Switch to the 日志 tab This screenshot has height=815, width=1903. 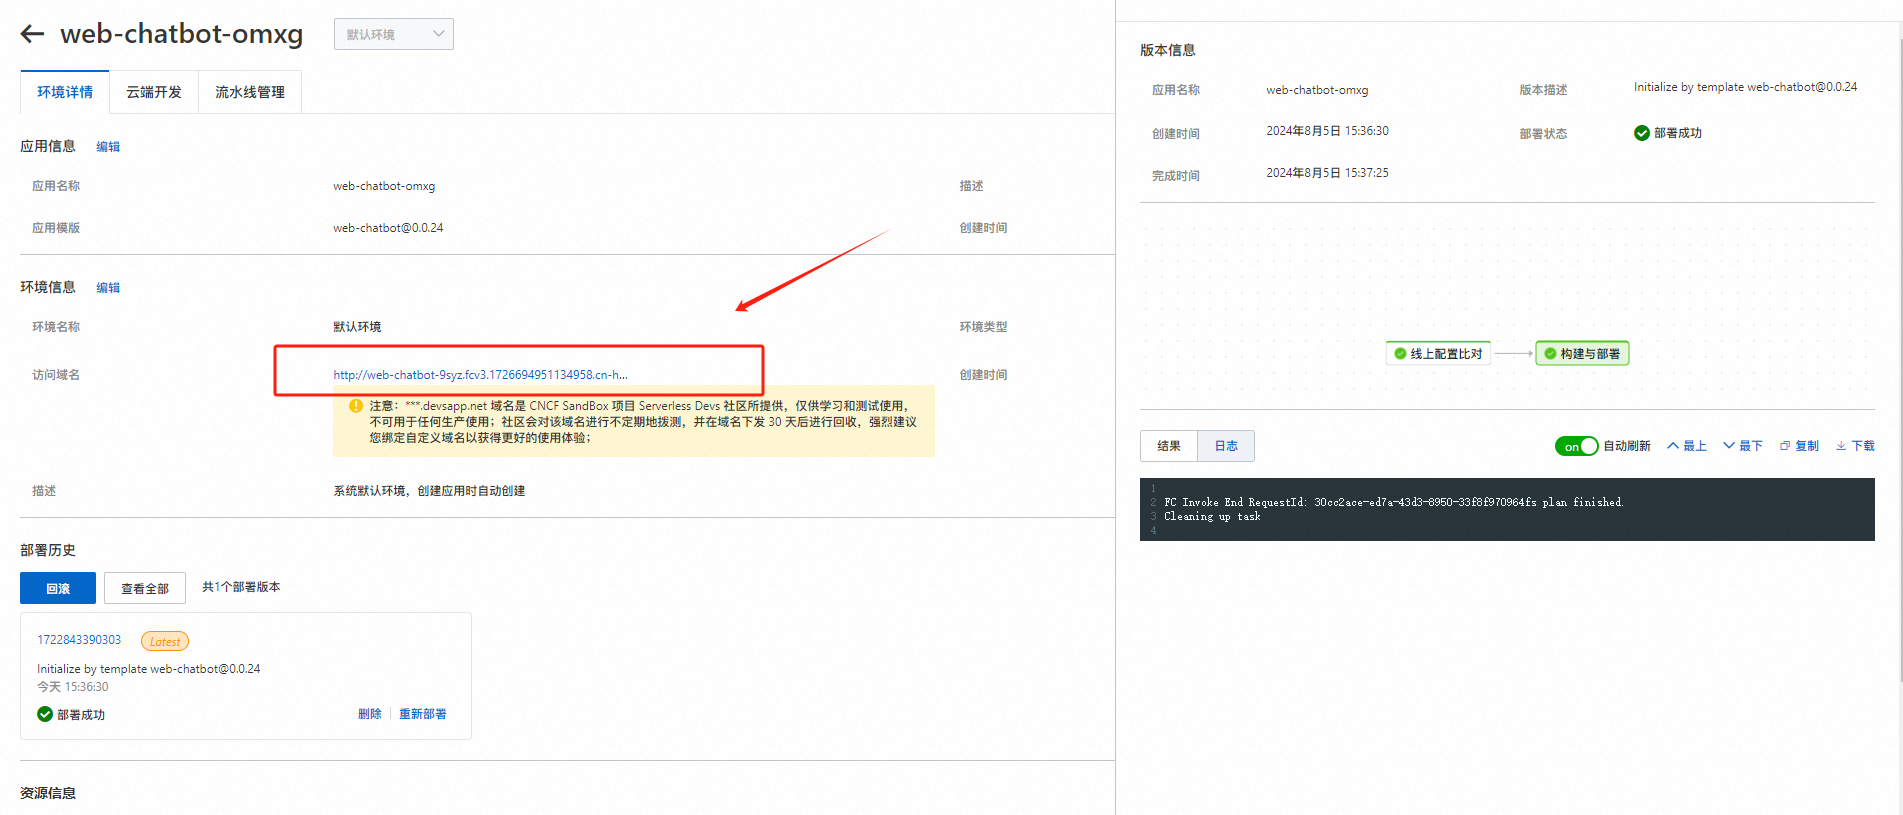coord(1226,446)
